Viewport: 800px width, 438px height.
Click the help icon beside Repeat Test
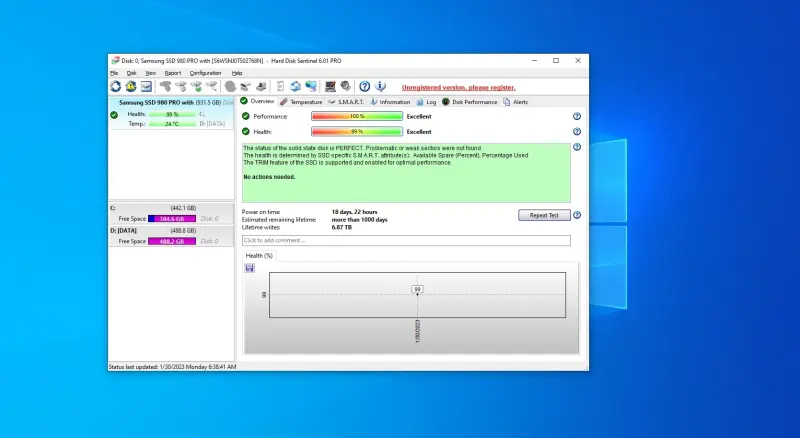[576, 214]
